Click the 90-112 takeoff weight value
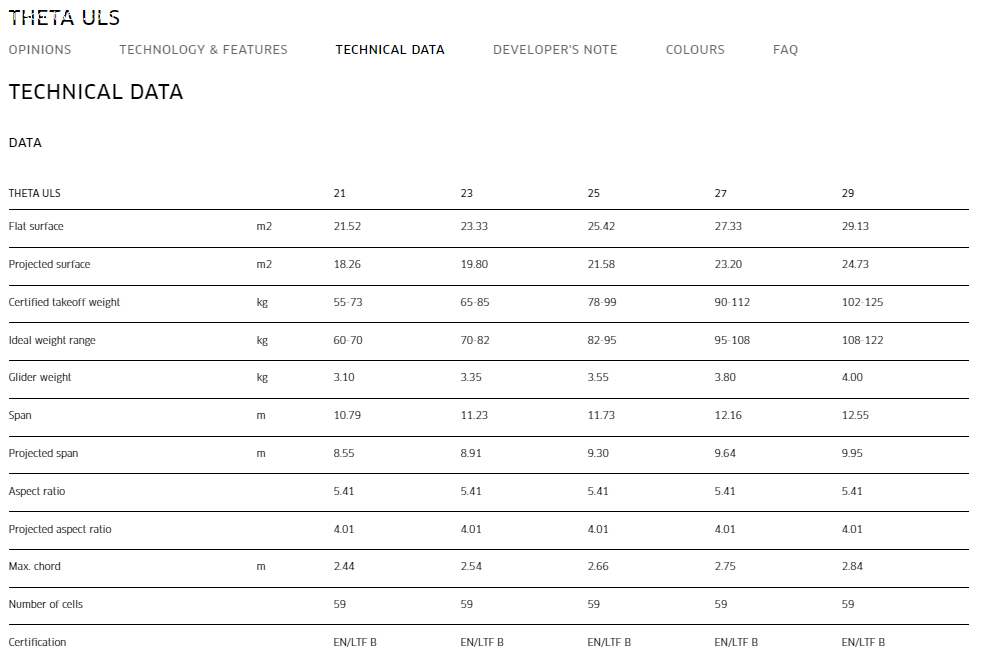992x670 pixels. pyautogui.click(x=732, y=302)
